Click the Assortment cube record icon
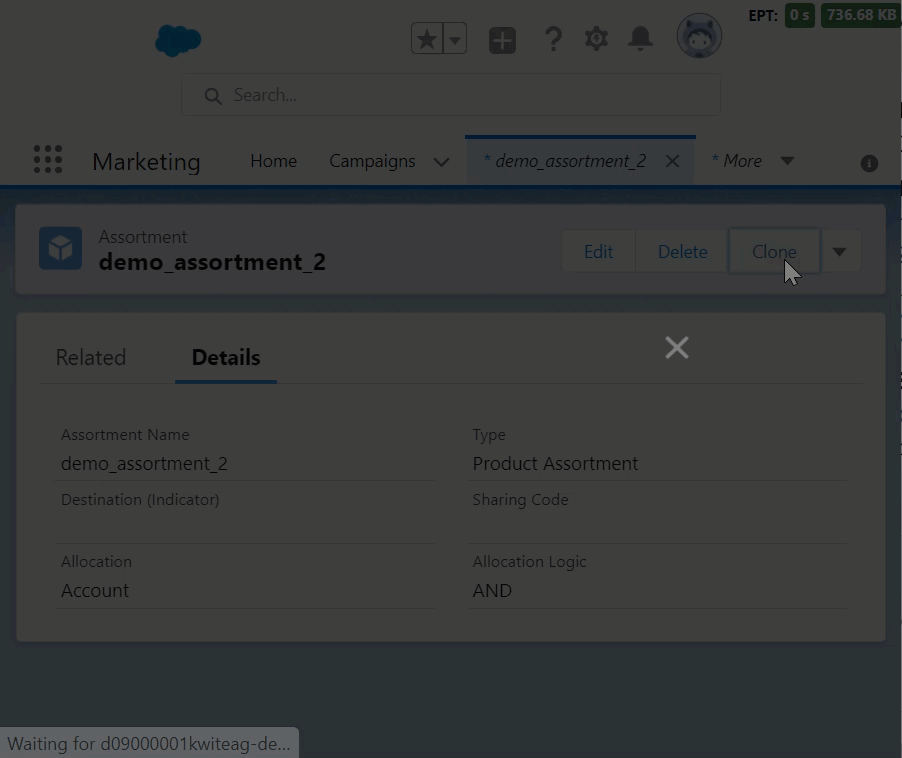 [60, 249]
